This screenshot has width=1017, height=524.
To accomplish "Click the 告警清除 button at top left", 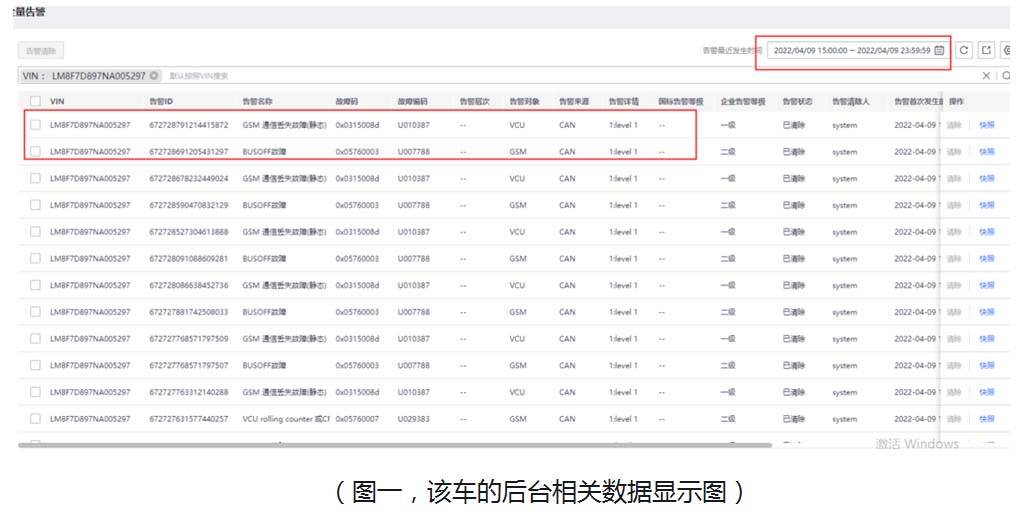I will tap(41, 50).
